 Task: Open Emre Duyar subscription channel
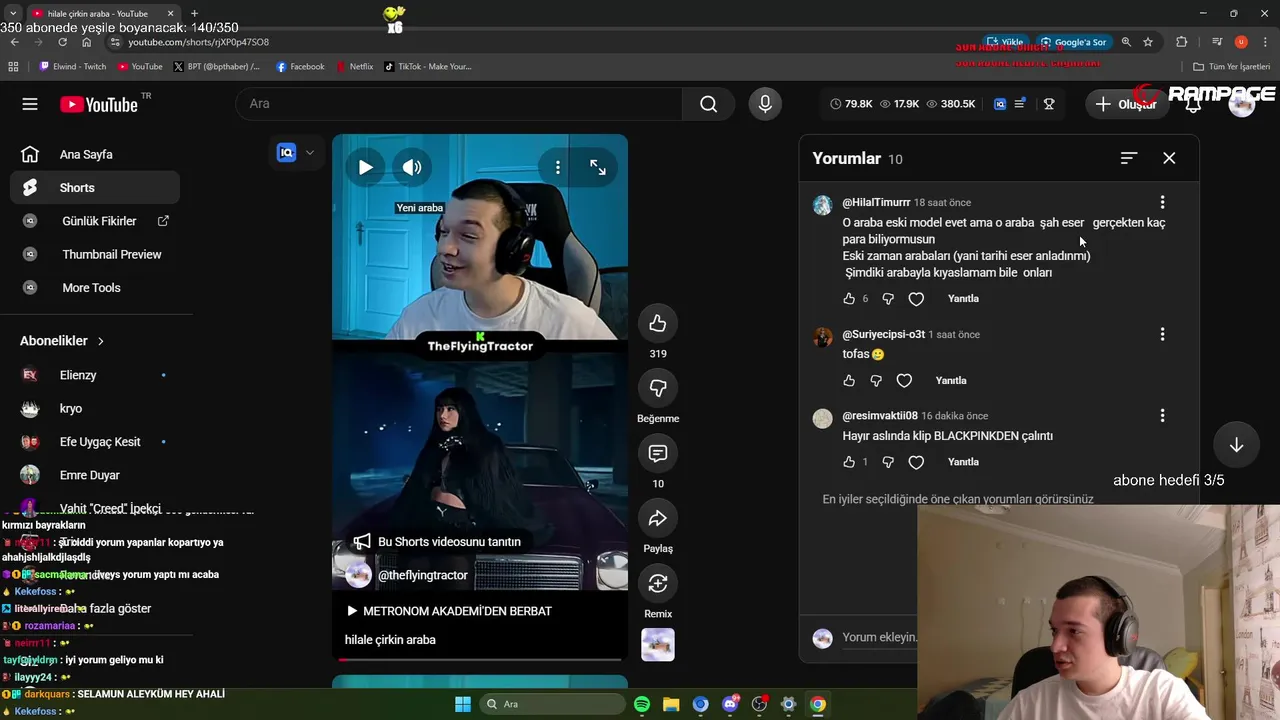(95, 475)
